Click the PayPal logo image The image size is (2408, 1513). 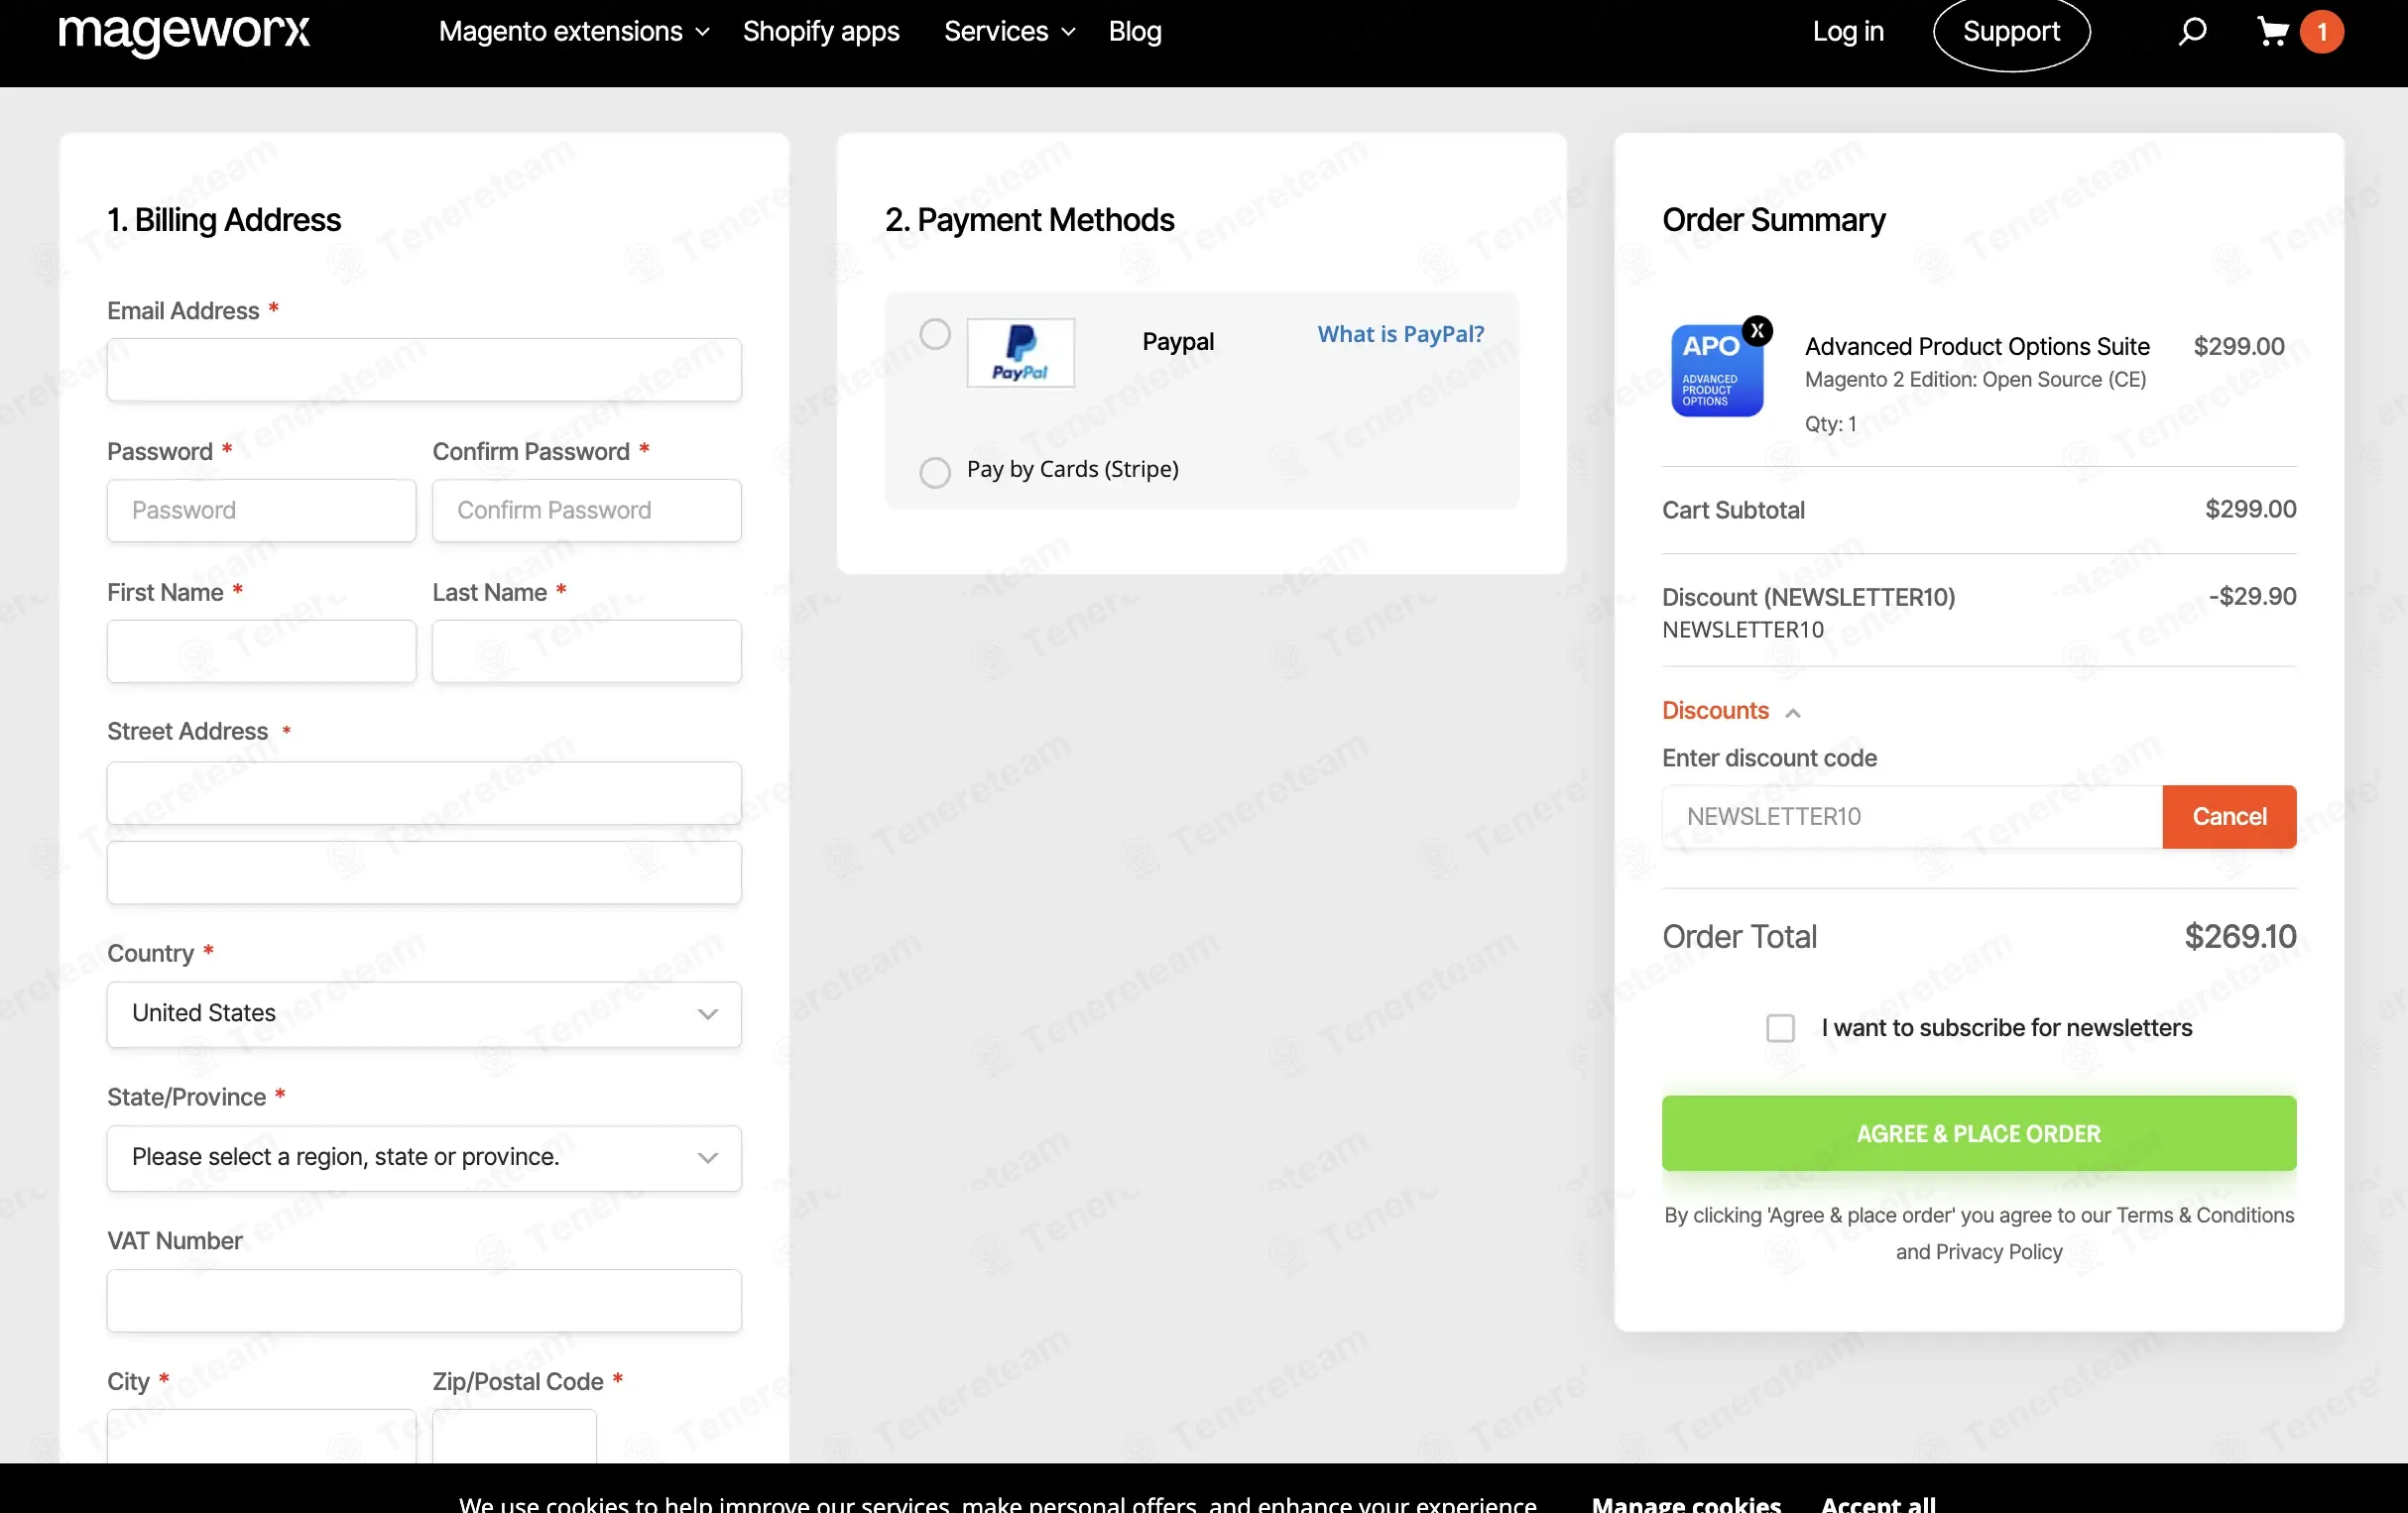(x=1020, y=353)
